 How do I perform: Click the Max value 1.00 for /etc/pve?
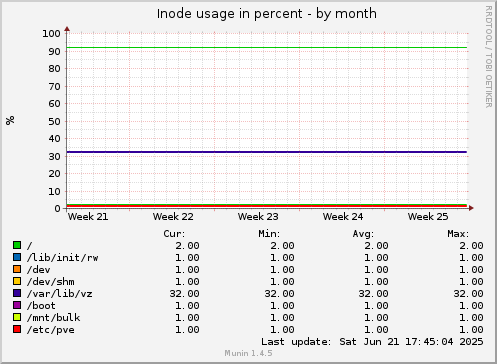tap(471, 330)
